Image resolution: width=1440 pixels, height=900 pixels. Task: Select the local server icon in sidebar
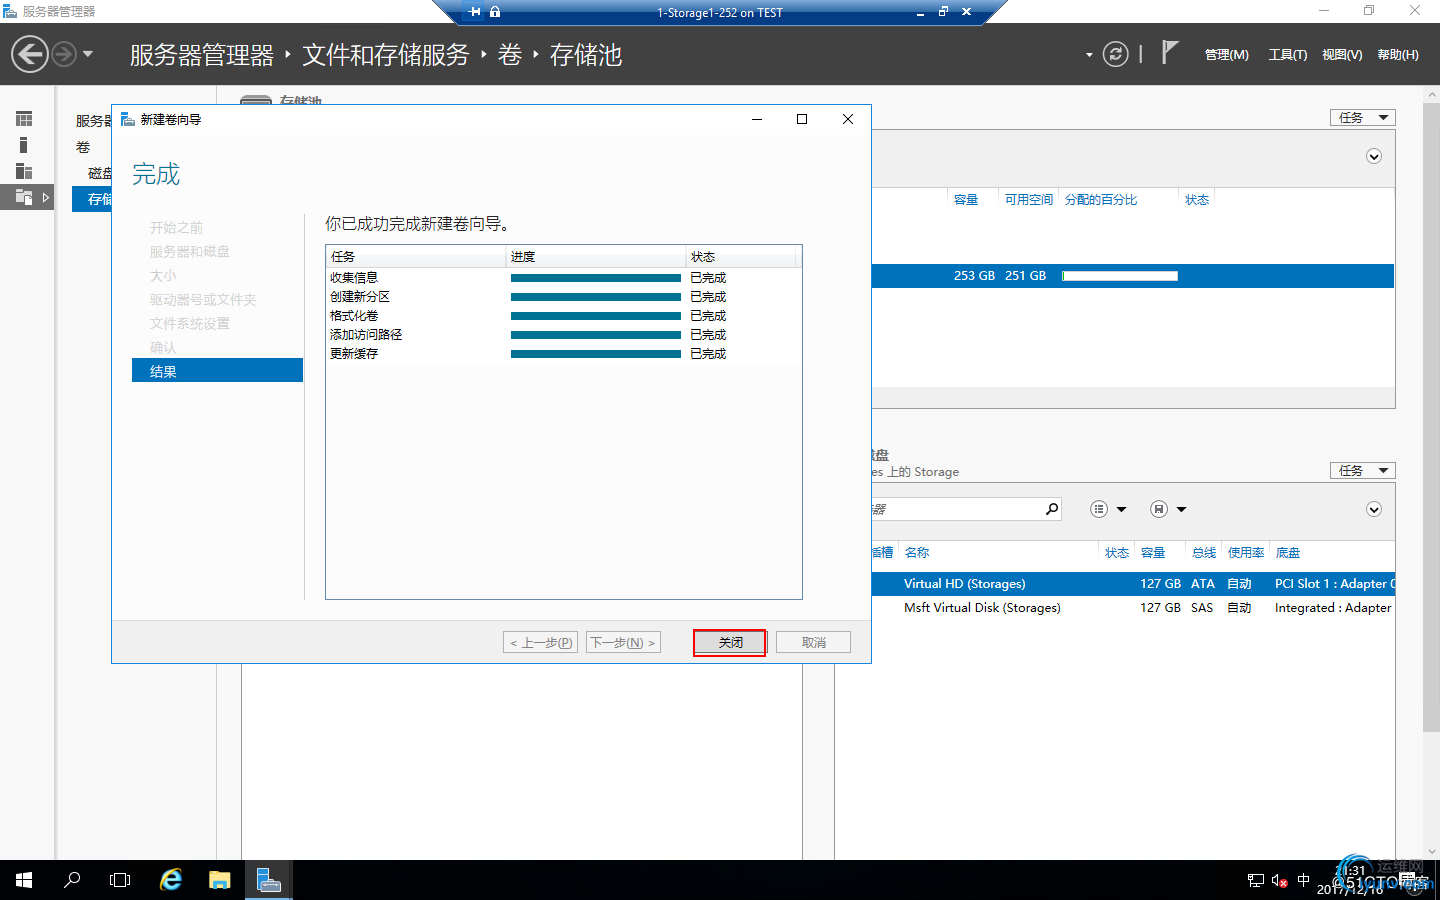tap(24, 145)
